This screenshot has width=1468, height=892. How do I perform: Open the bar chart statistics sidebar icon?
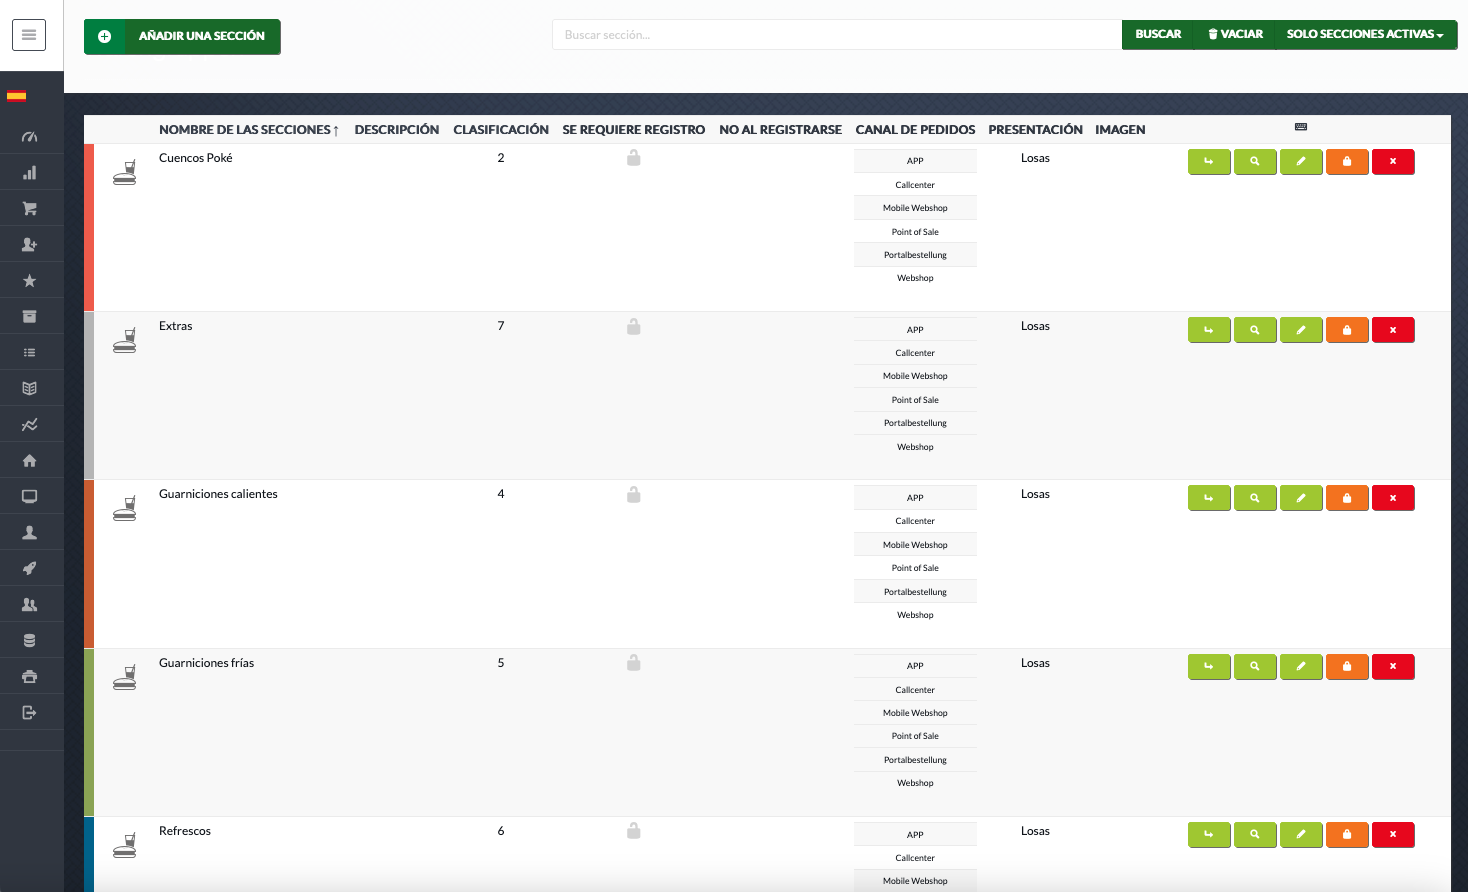tap(29, 173)
